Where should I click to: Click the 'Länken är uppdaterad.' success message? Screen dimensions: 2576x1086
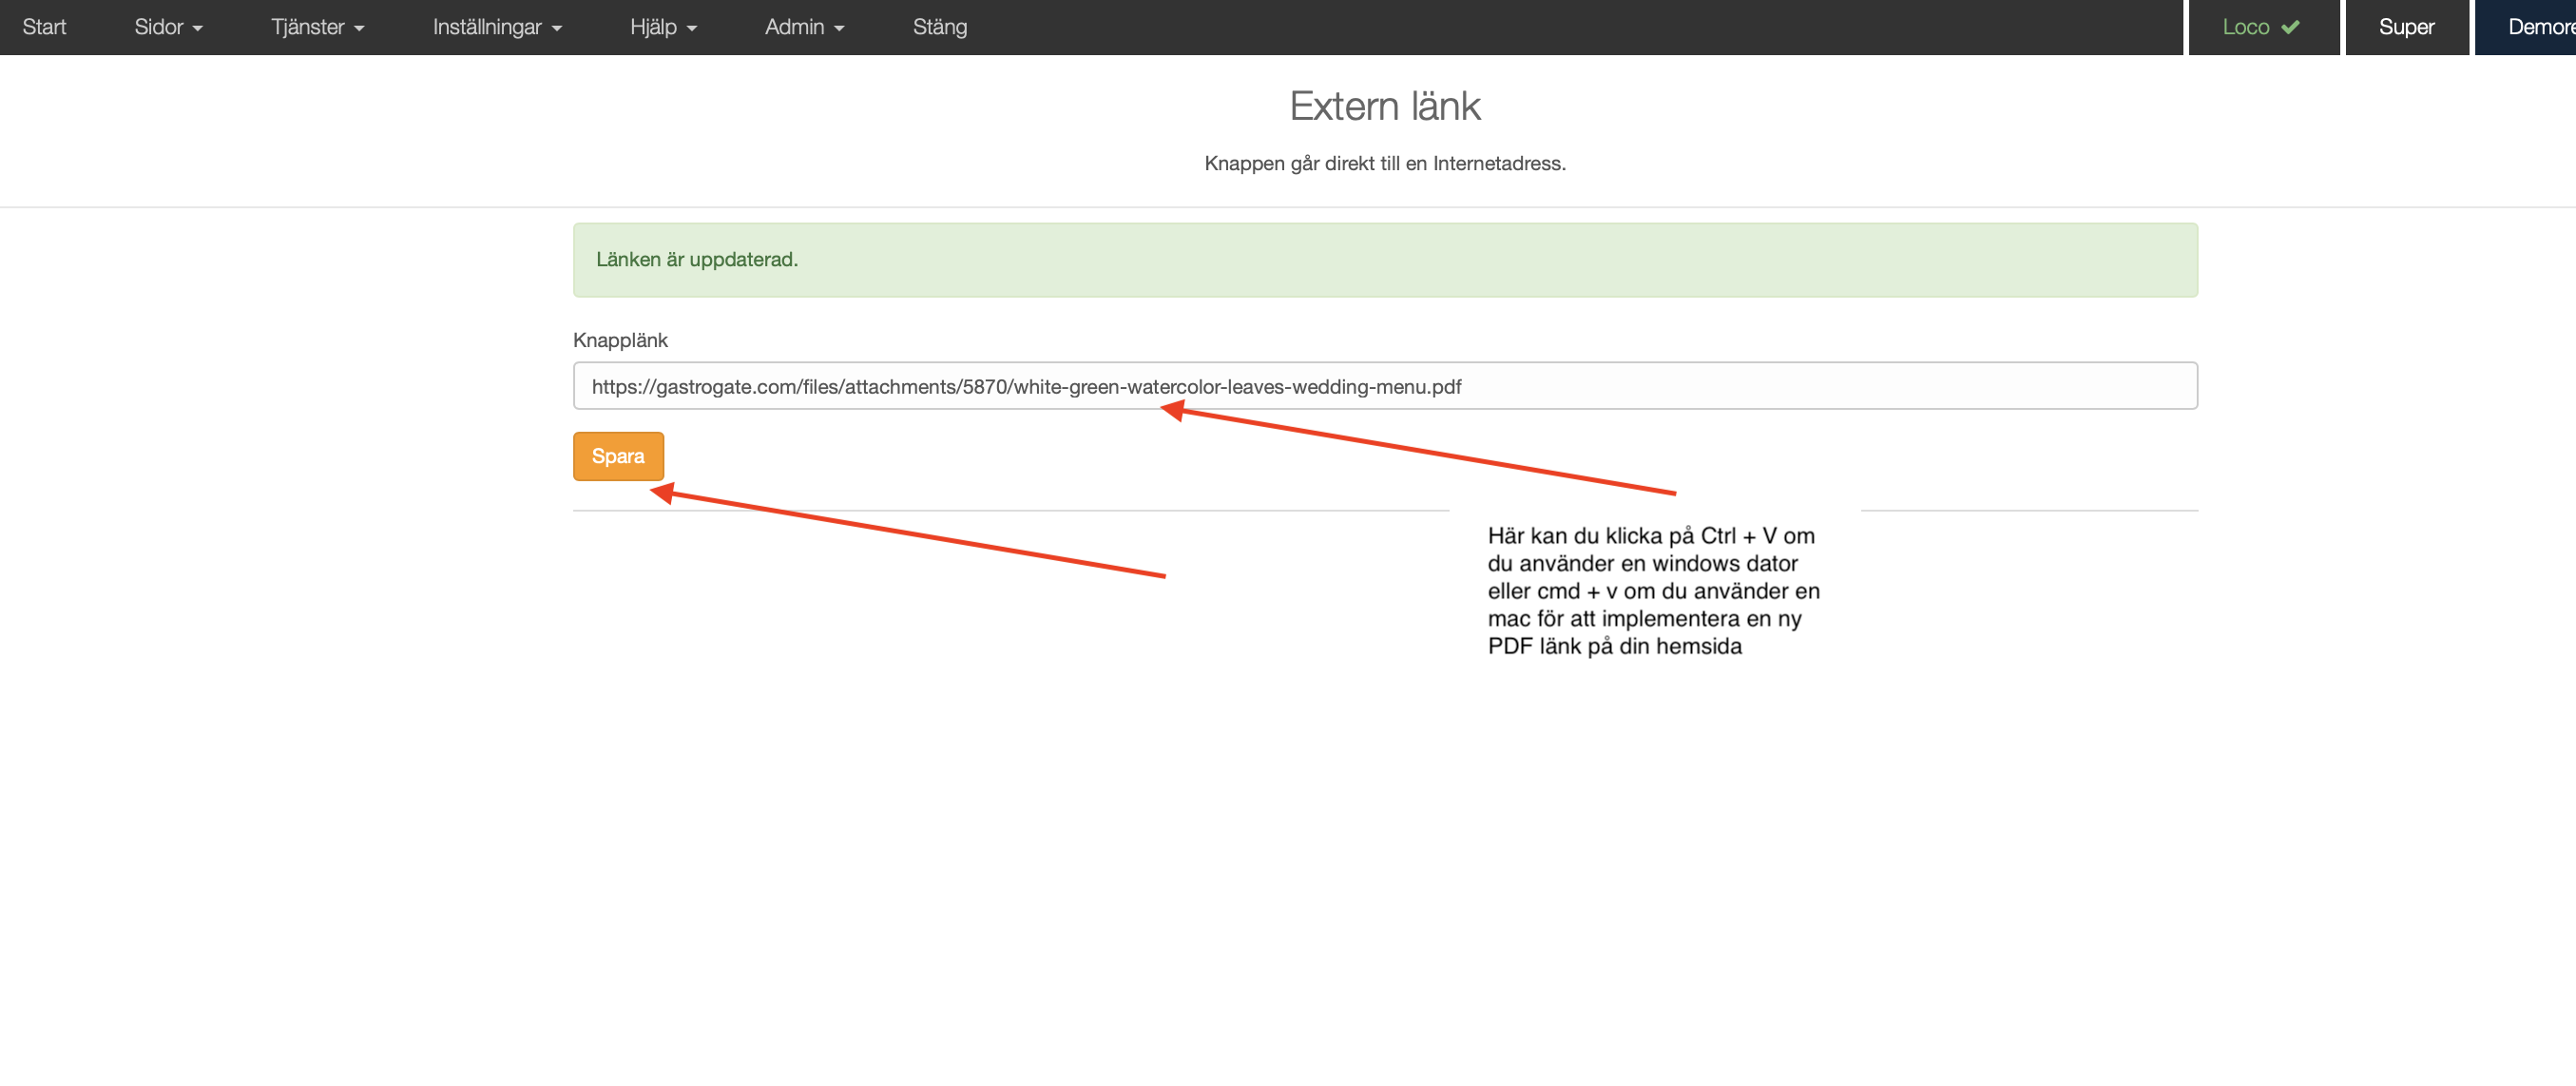1385,260
